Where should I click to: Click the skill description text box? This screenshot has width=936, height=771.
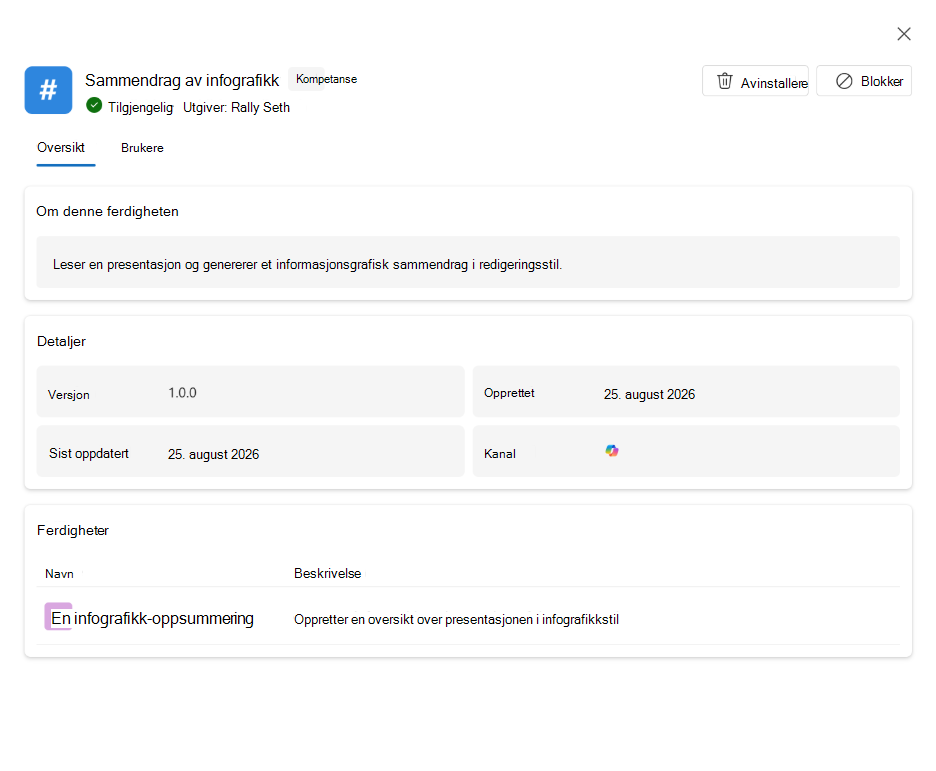(468, 263)
